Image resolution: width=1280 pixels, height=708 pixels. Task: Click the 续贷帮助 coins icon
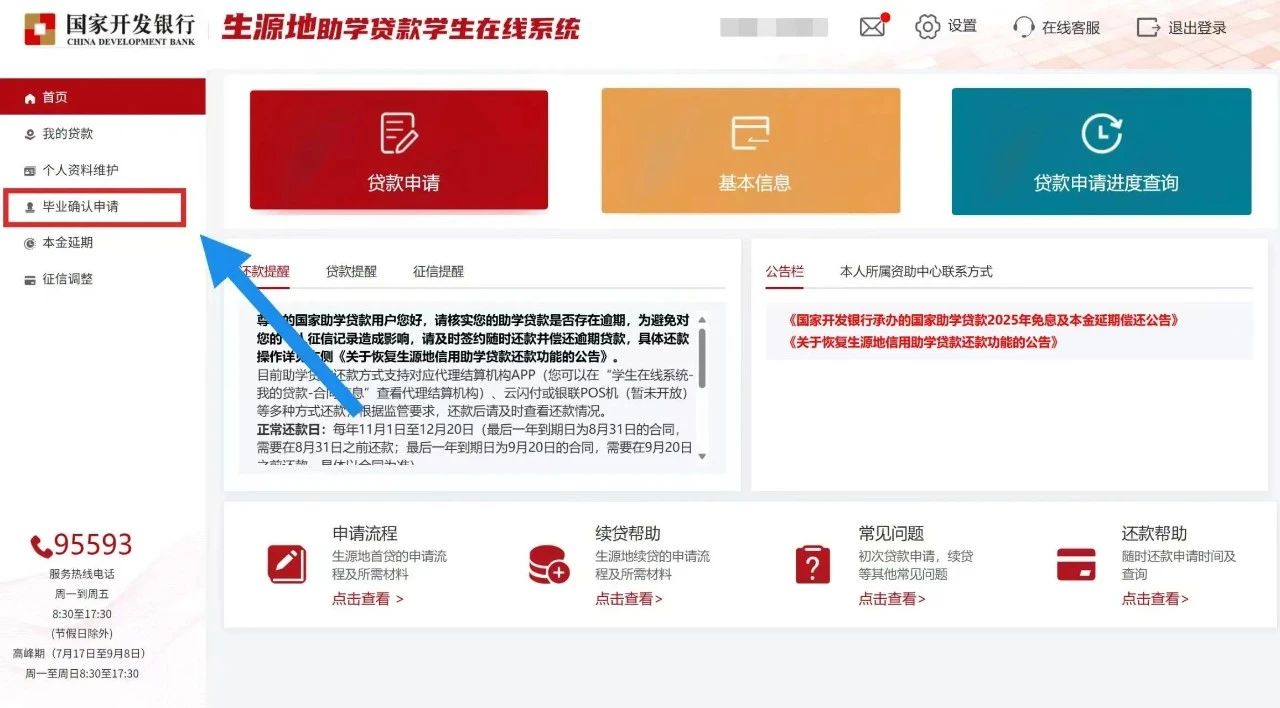(x=548, y=564)
